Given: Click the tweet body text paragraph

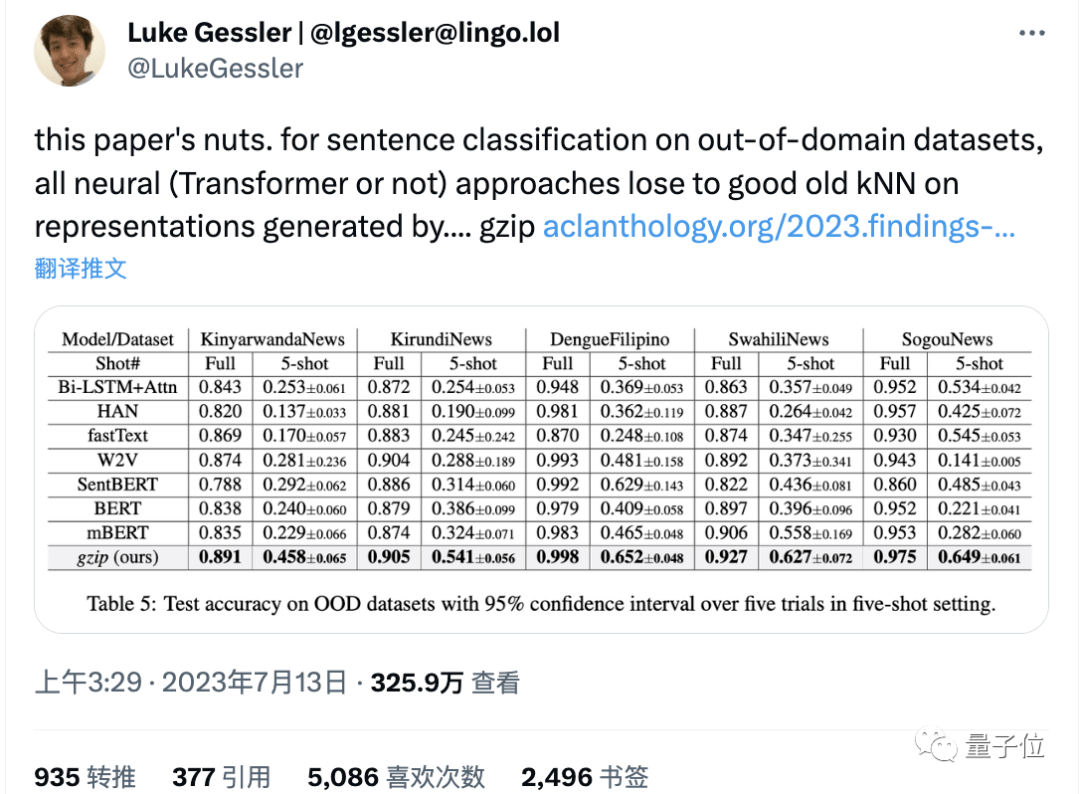Looking at the screenshot, I should tap(539, 183).
